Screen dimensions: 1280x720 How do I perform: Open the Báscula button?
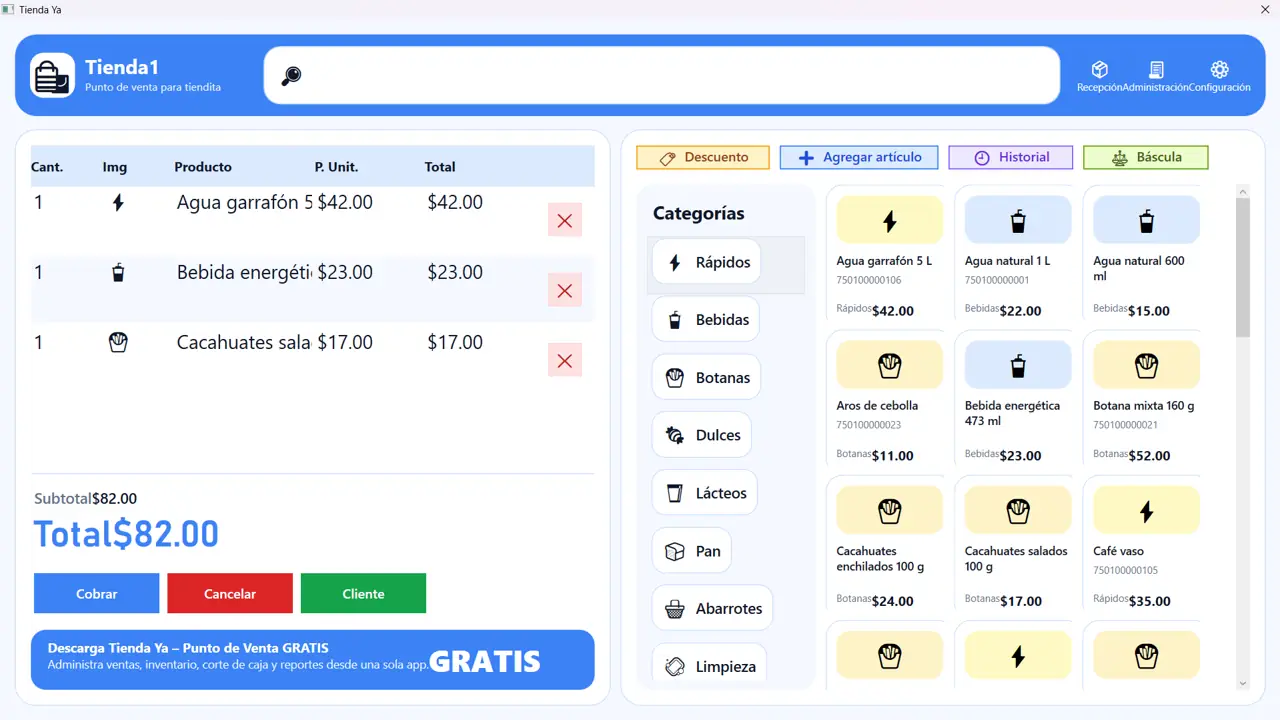(1146, 157)
